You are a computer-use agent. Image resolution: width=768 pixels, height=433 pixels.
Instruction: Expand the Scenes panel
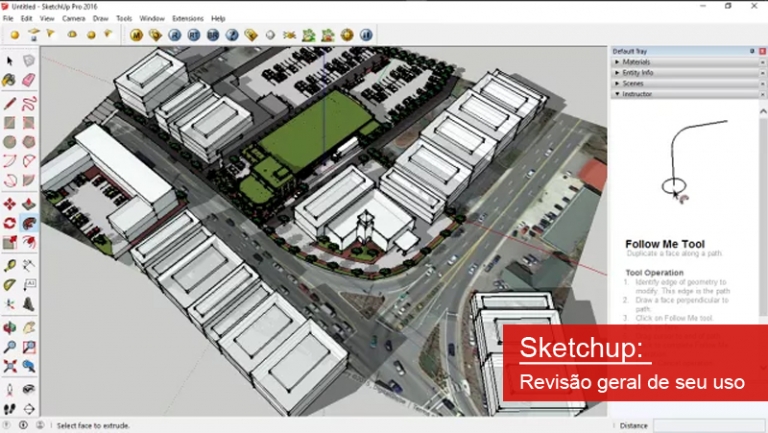point(686,84)
